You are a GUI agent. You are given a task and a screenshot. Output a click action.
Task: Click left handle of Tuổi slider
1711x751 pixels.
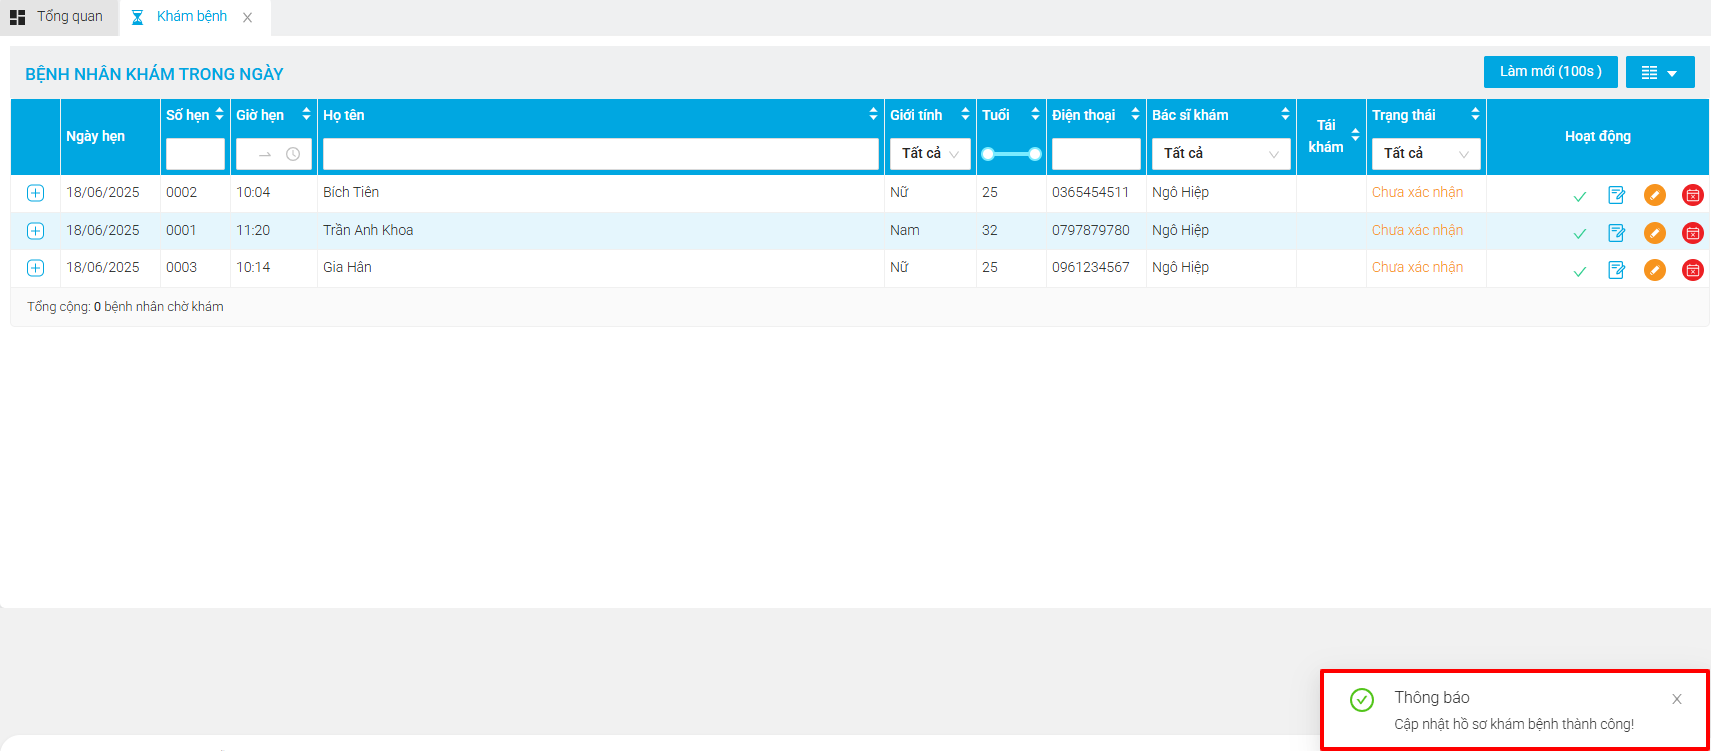point(988,154)
